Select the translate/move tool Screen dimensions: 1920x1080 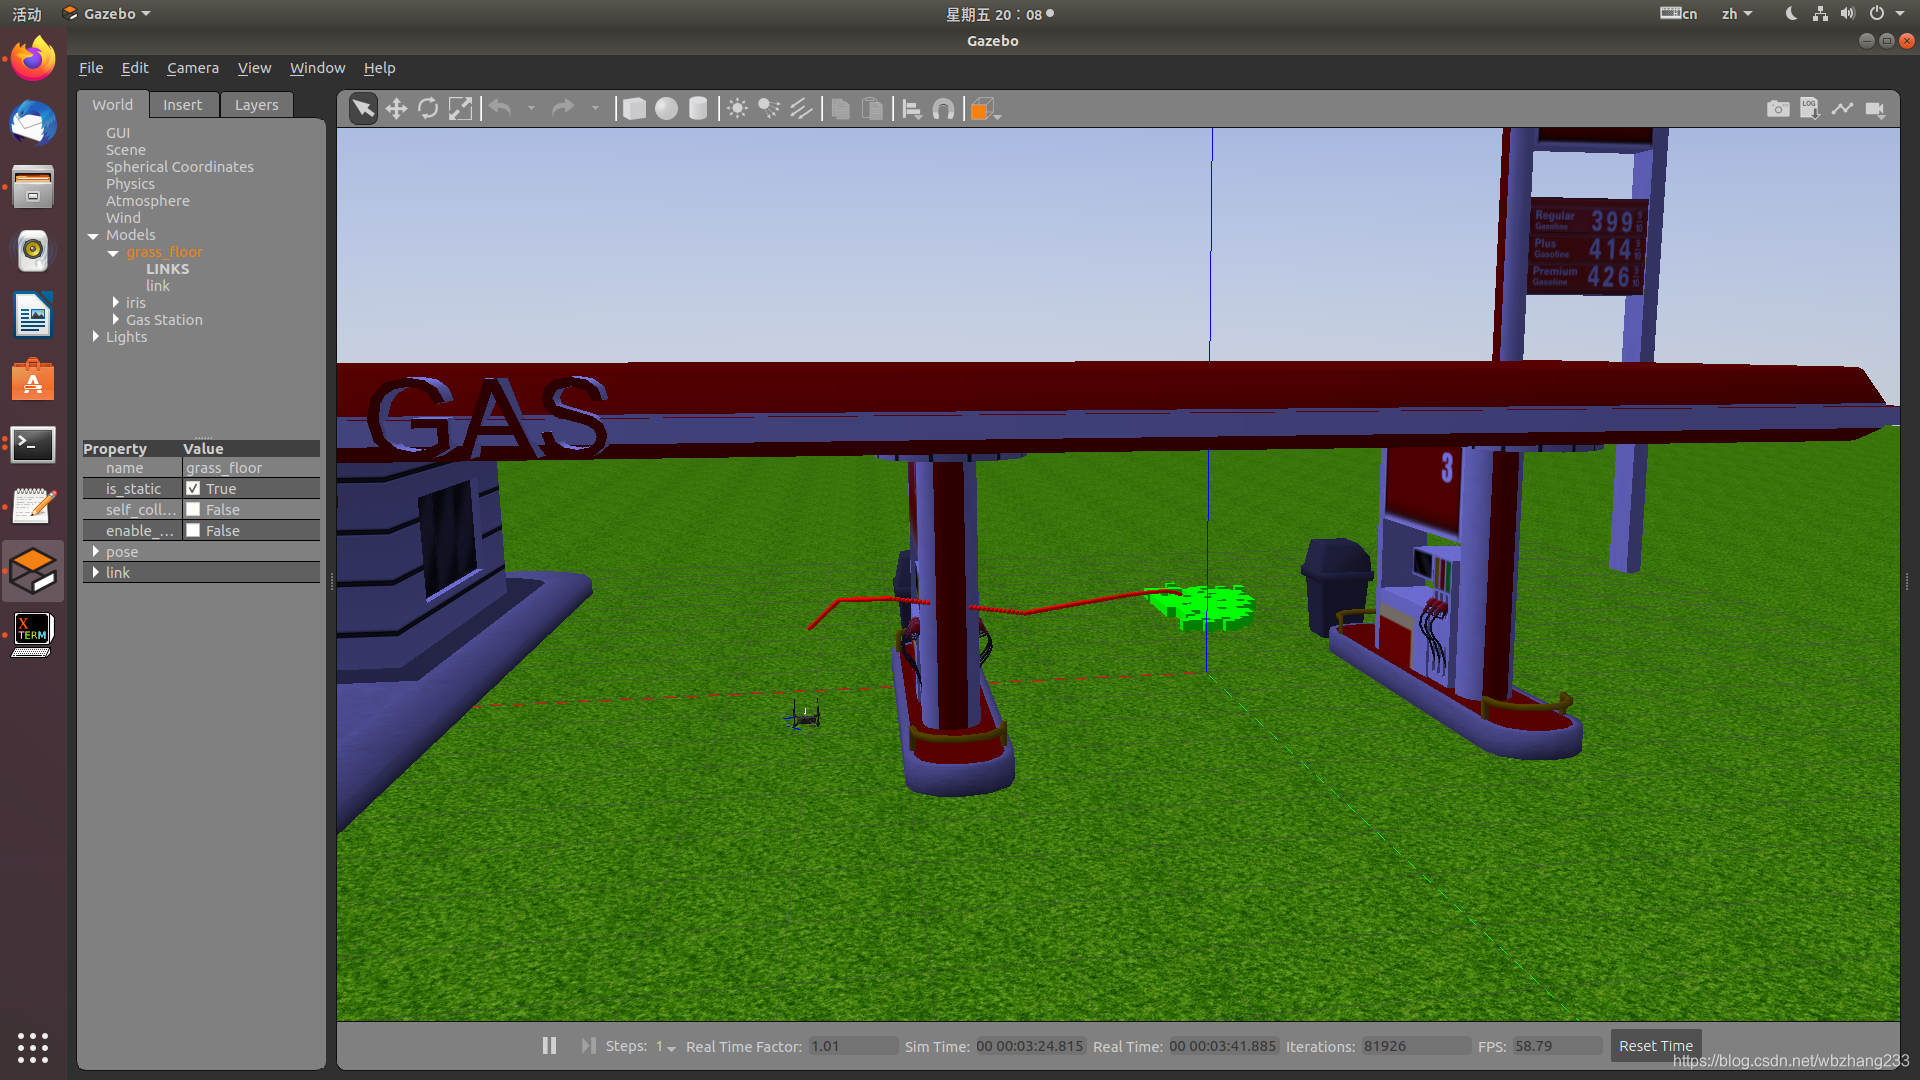396,108
